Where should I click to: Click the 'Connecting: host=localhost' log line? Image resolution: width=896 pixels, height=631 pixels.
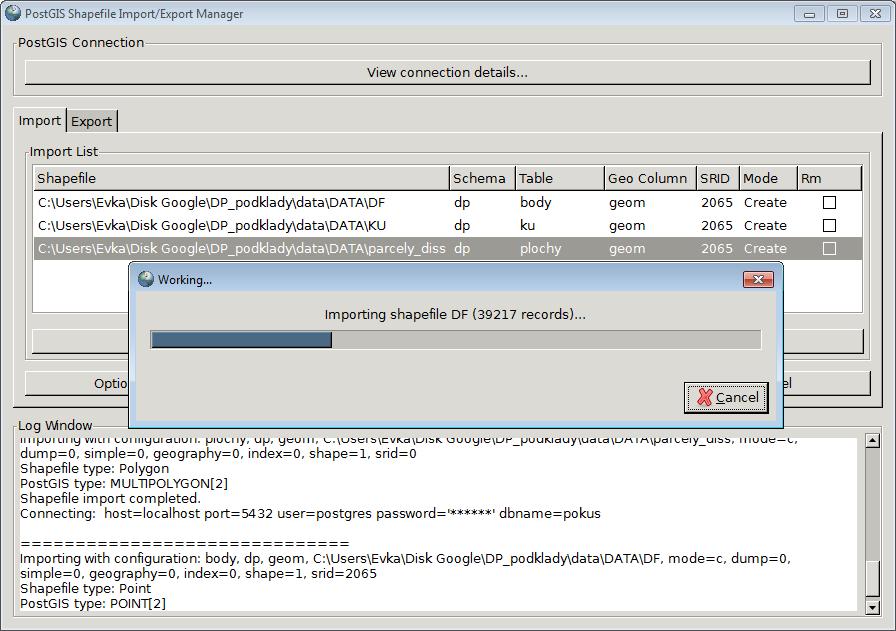tap(310, 513)
